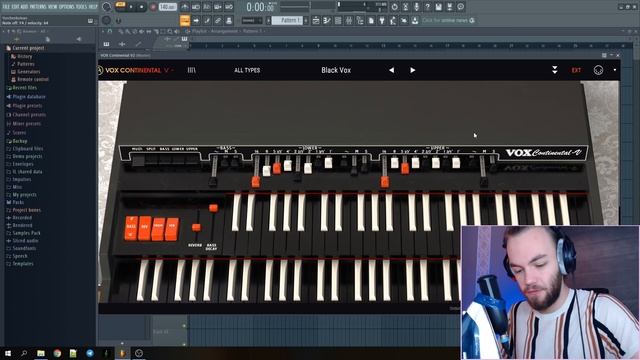The height and width of the screenshot is (360, 640).
Task: Click the Black Vox preset name
Action: coord(336,70)
